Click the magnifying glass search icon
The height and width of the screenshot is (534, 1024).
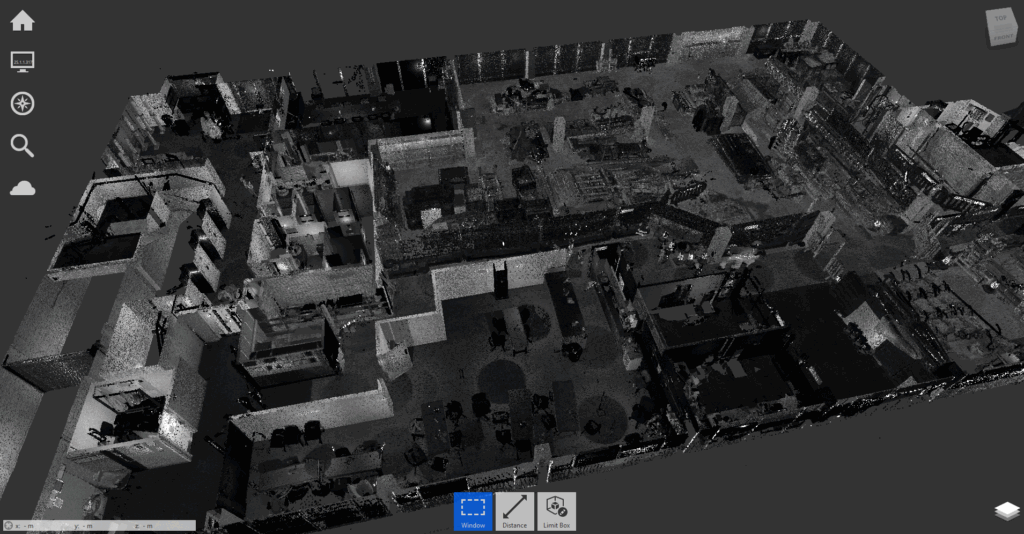(22, 146)
